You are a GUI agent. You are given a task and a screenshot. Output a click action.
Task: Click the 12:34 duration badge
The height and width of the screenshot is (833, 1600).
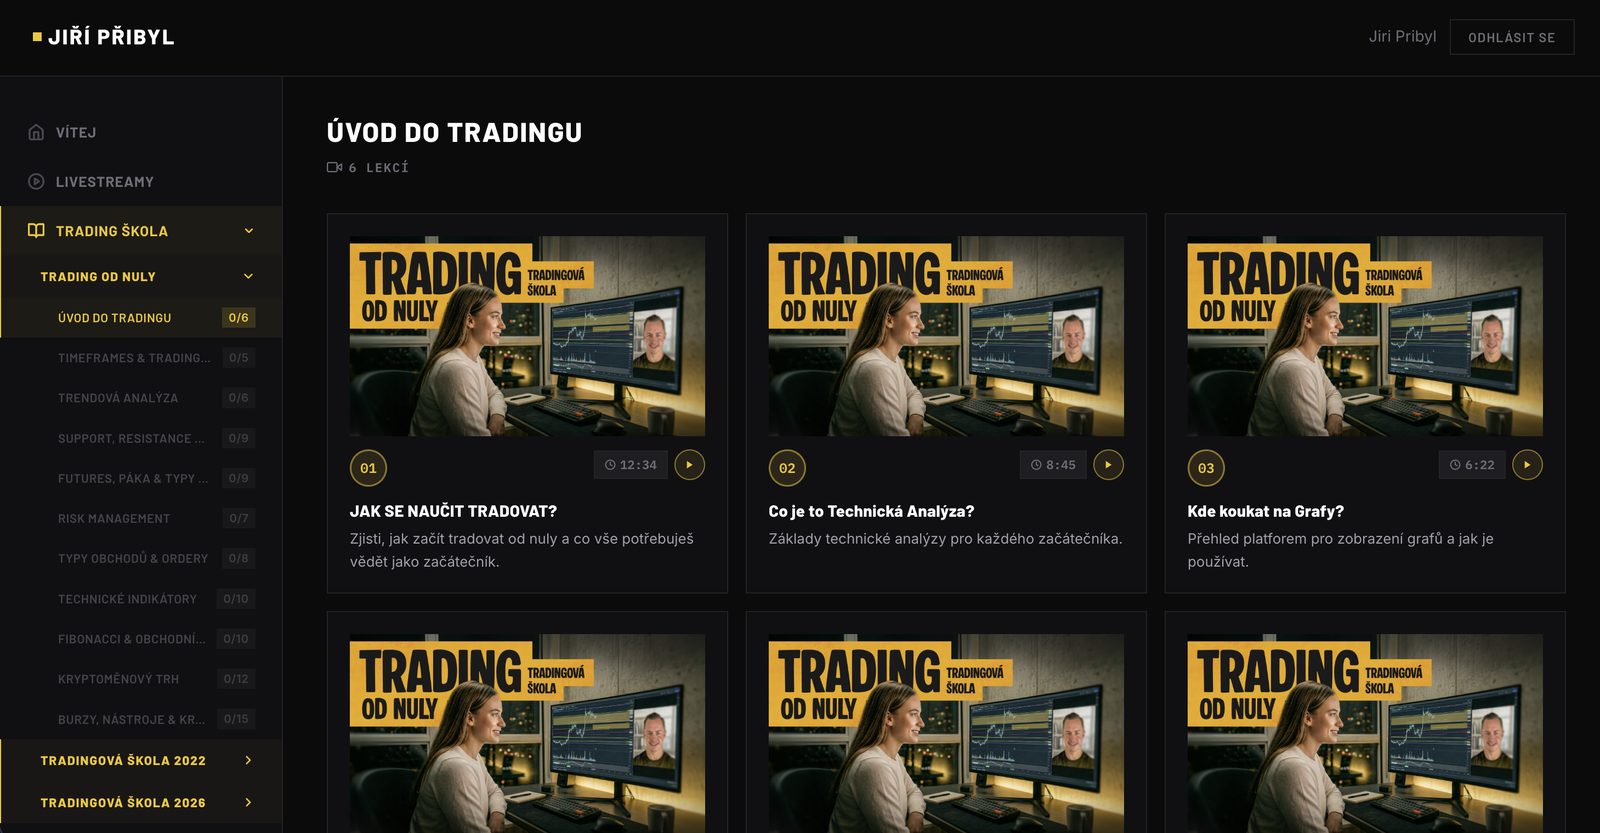[x=631, y=465]
